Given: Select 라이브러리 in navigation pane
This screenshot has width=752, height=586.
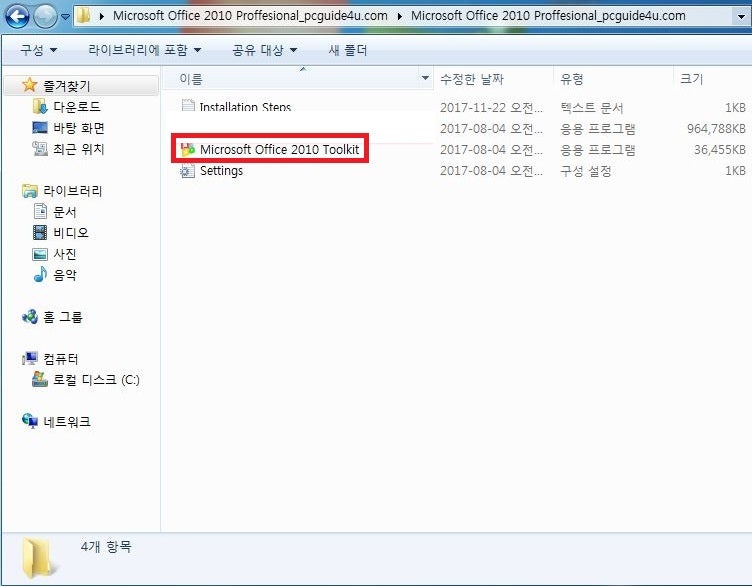Looking at the screenshot, I should tap(73, 191).
